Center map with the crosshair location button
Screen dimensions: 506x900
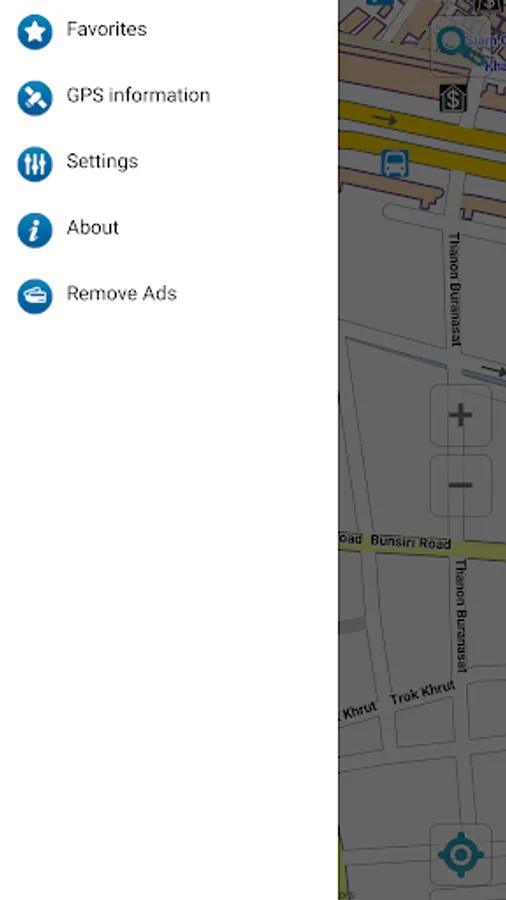(461, 855)
